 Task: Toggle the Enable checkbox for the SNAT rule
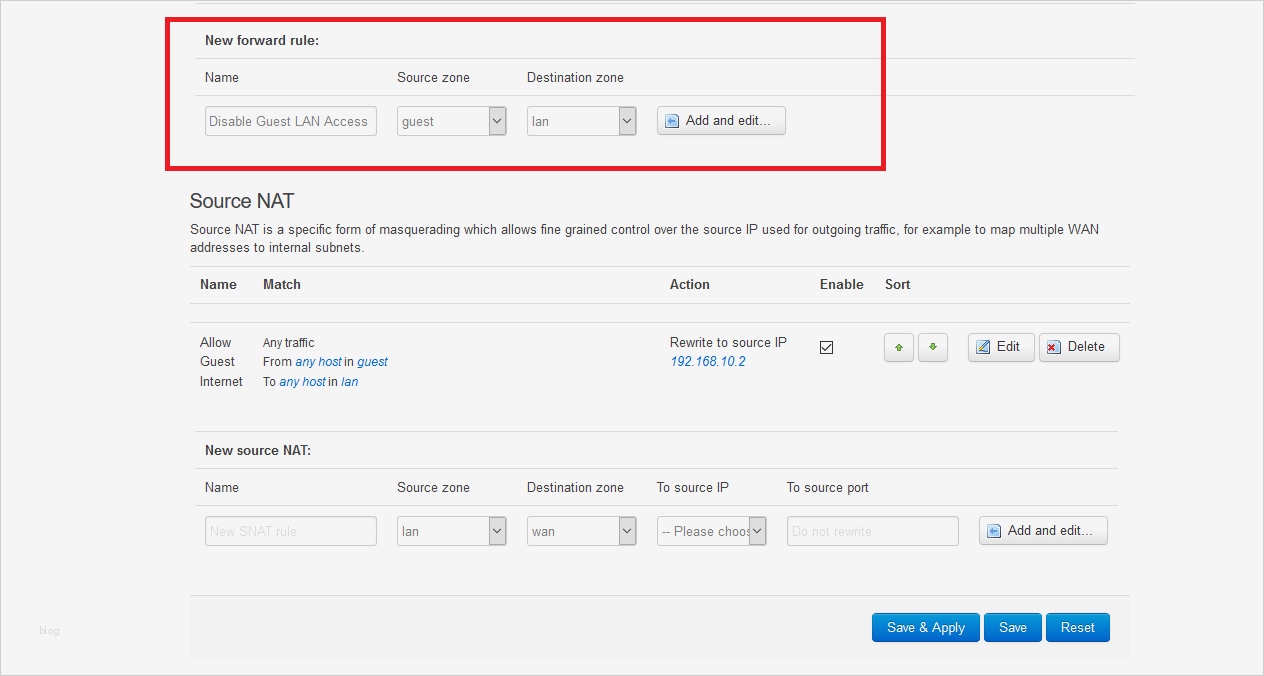pyautogui.click(x=826, y=347)
